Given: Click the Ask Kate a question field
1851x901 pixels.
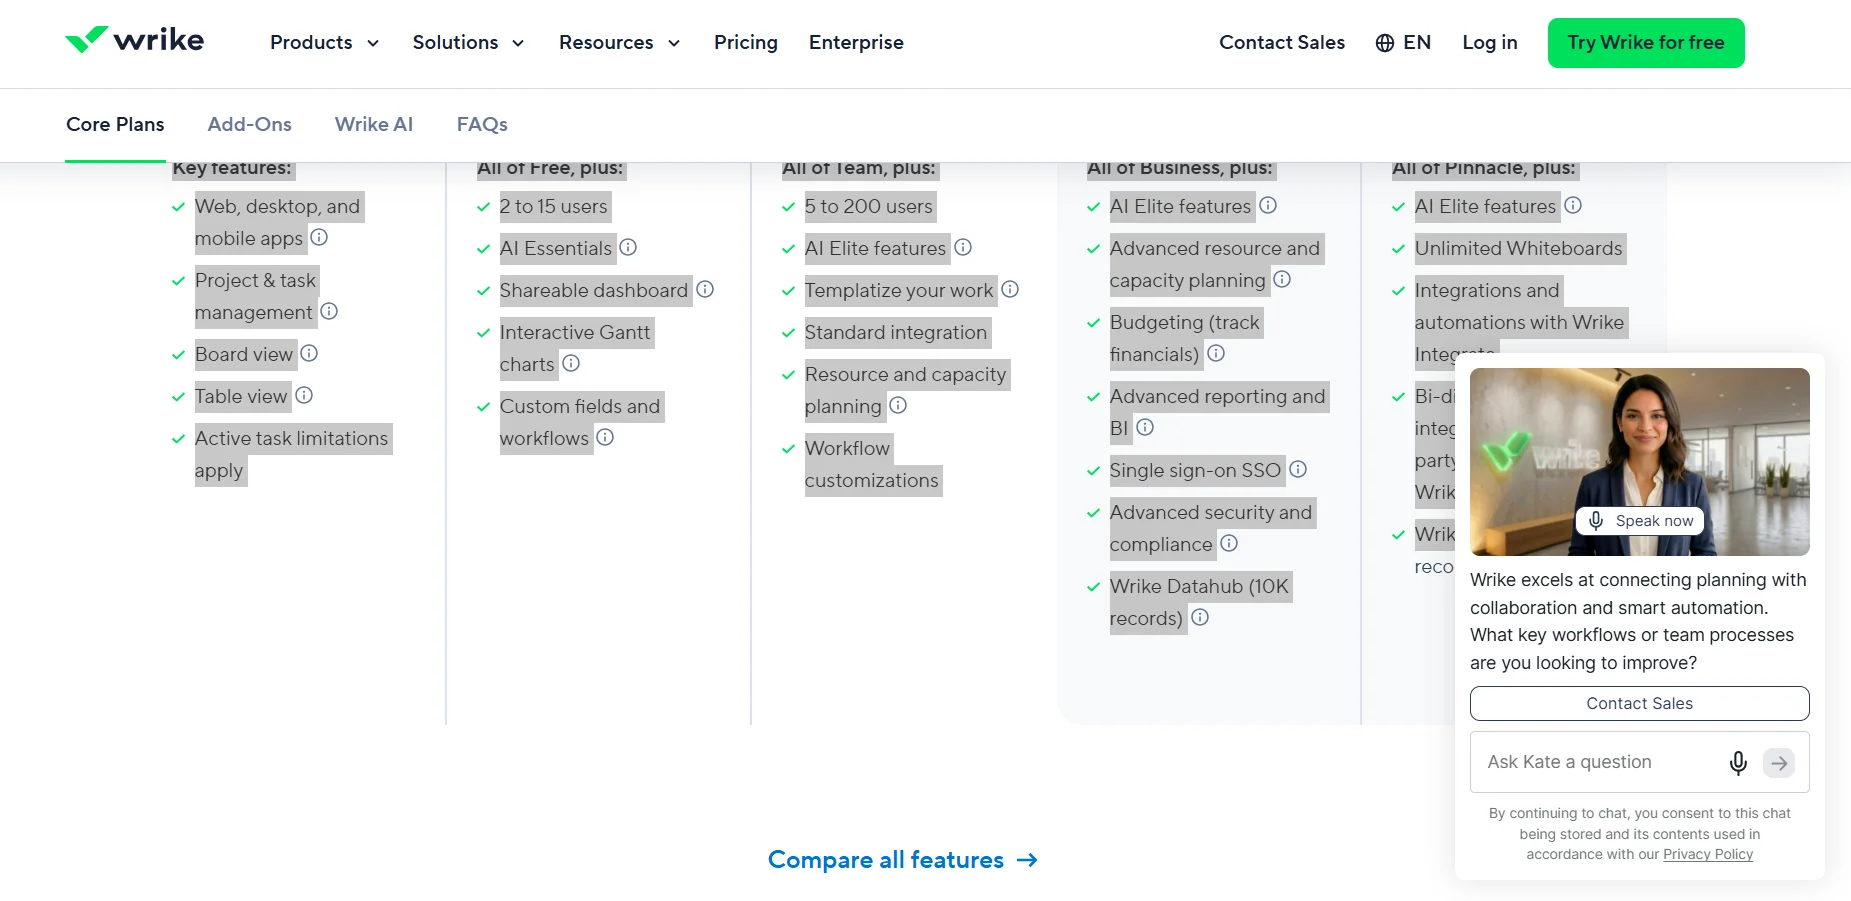Looking at the screenshot, I should pyautogui.click(x=1600, y=762).
